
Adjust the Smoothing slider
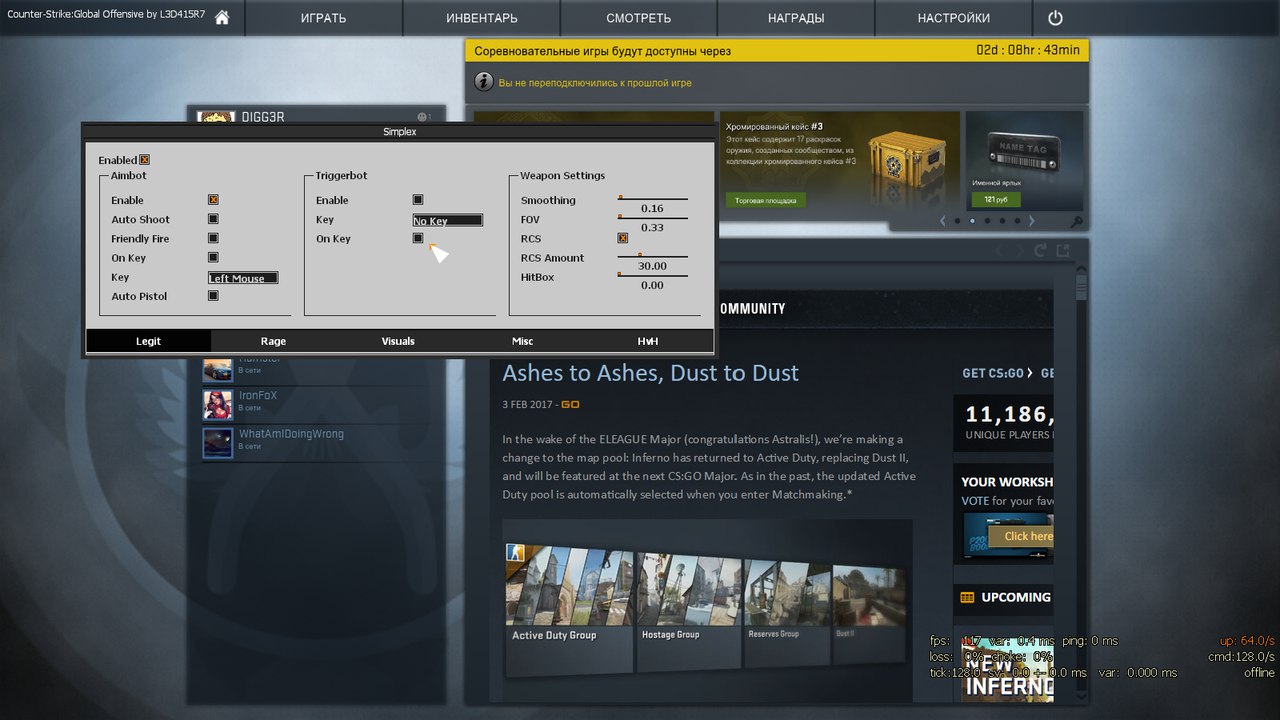[652, 199]
